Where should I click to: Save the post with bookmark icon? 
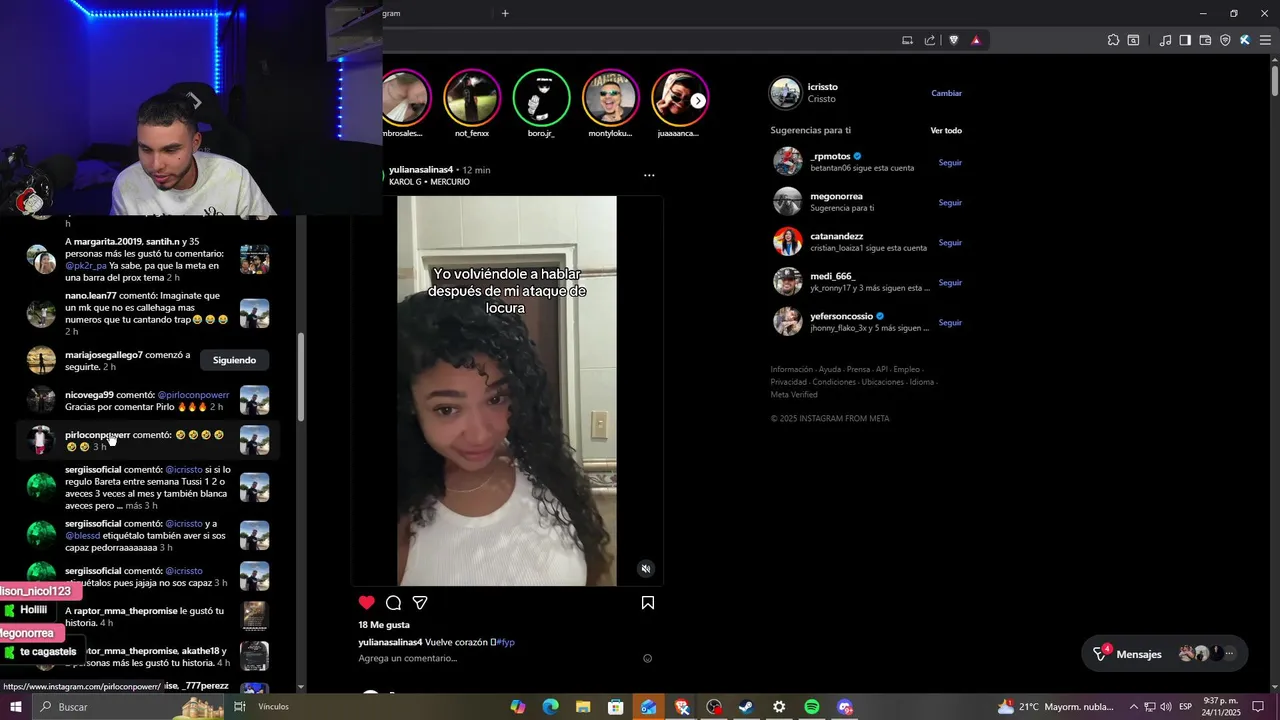pos(648,602)
